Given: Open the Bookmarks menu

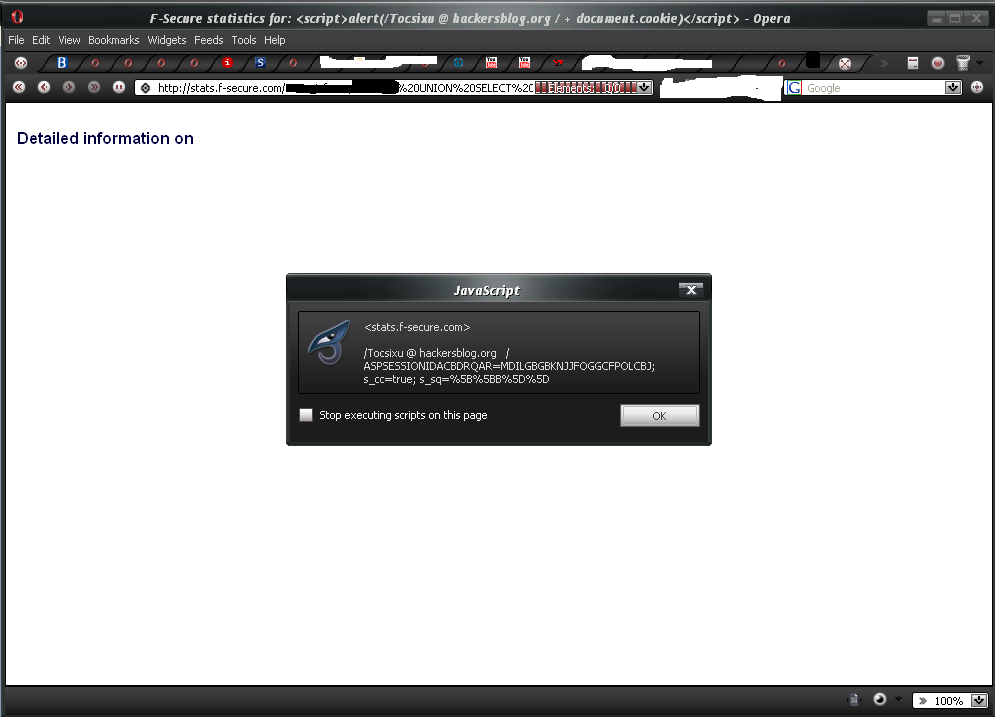Looking at the screenshot, I should click(113, 40).
